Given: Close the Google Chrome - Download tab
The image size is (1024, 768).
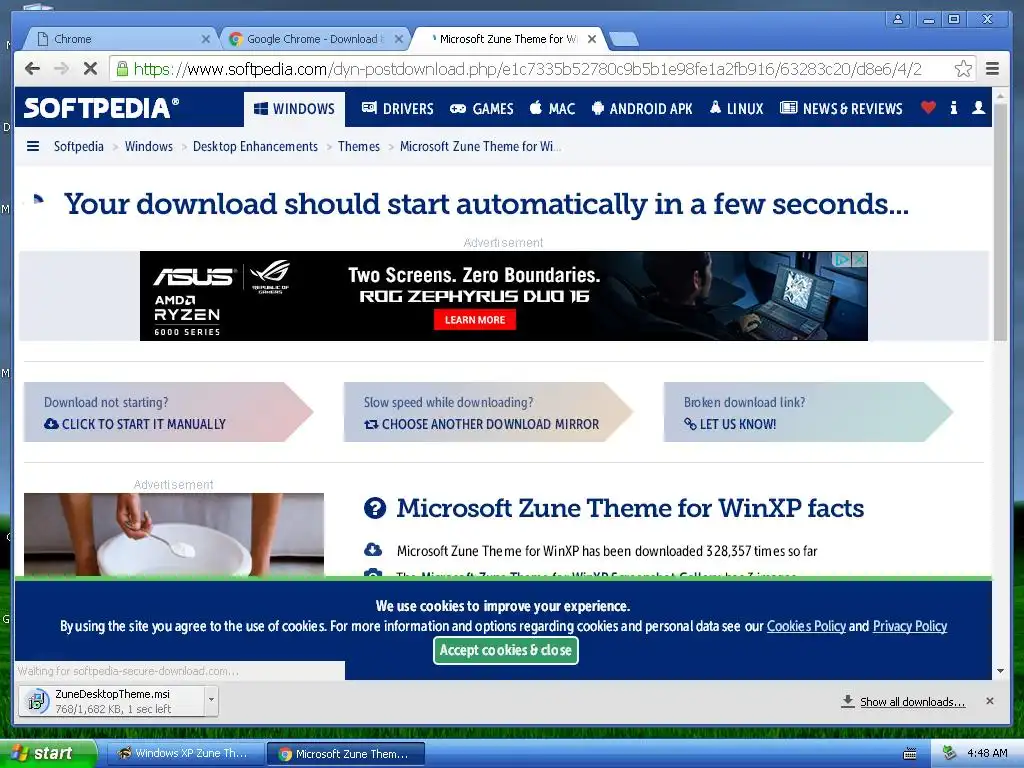Looking at the screenshot, I should 398,39.
